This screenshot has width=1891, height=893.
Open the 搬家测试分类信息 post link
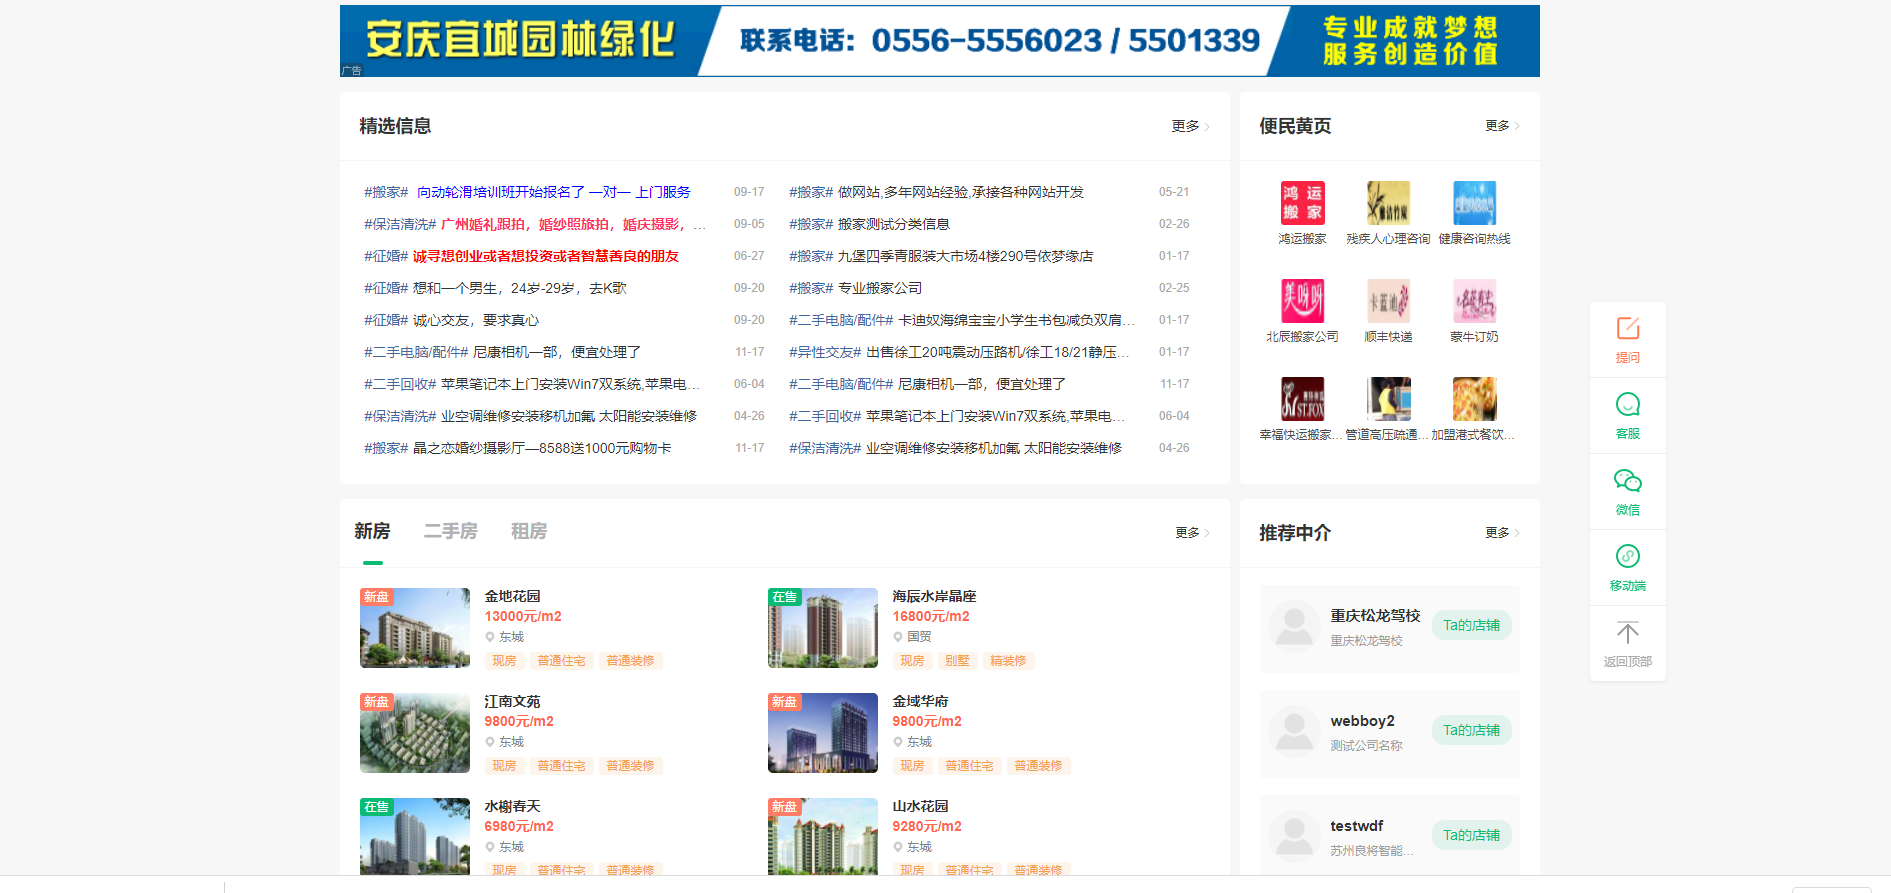pos(893,224)
